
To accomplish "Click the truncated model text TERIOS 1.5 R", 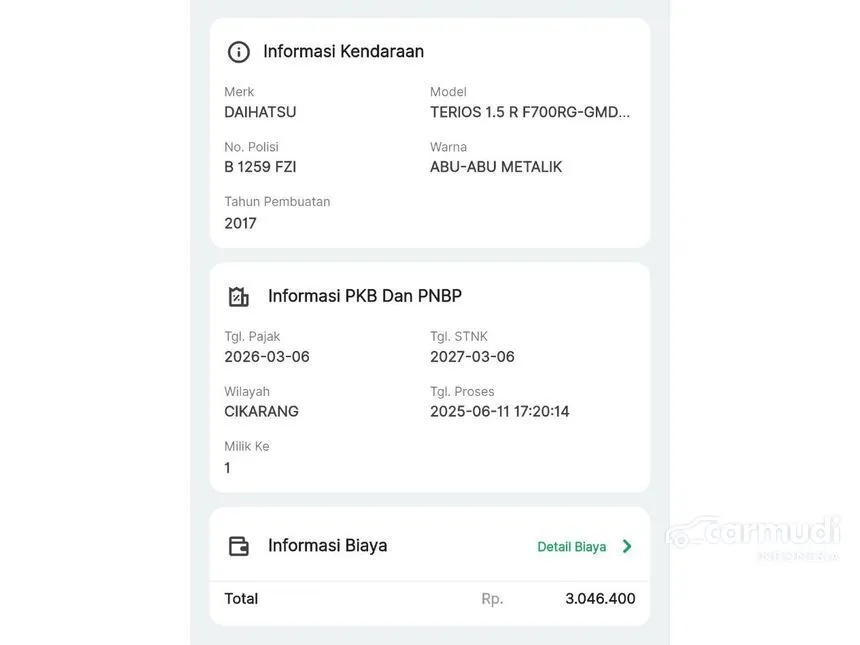I will click(530, 112).
